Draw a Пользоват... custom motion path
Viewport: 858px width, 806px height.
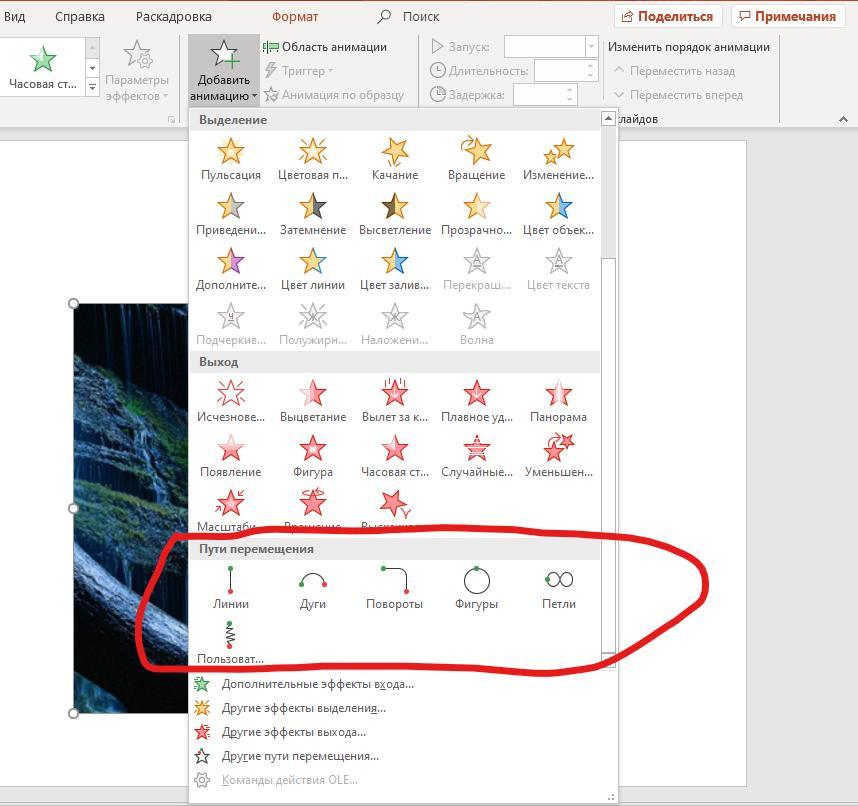230,643
